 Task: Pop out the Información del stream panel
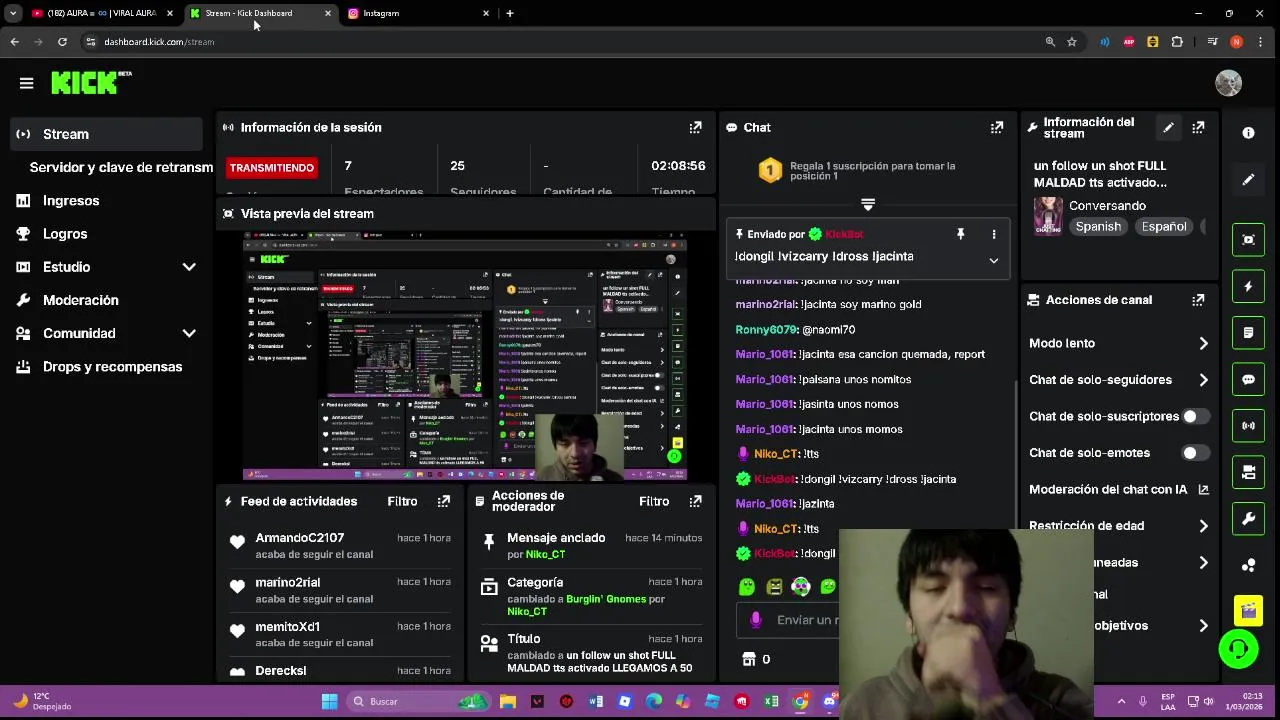[x=1198, y=127]
